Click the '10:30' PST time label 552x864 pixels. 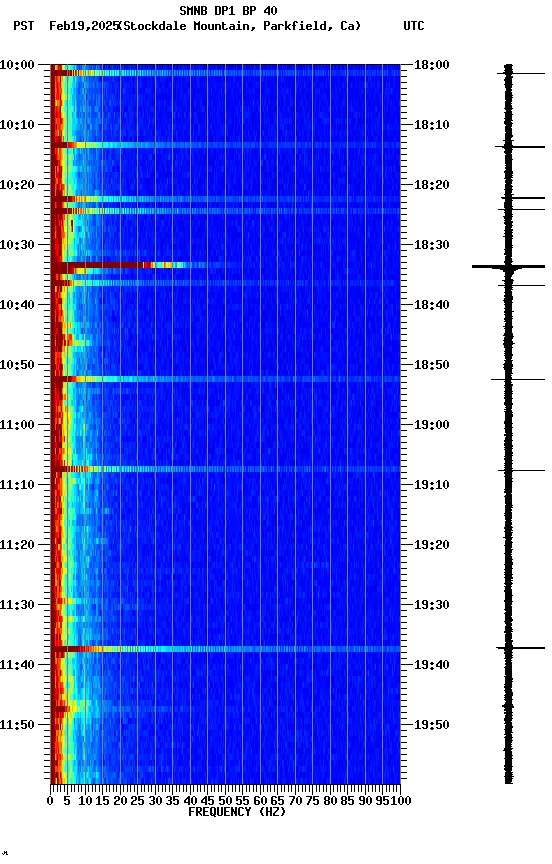tap(17, 245)
